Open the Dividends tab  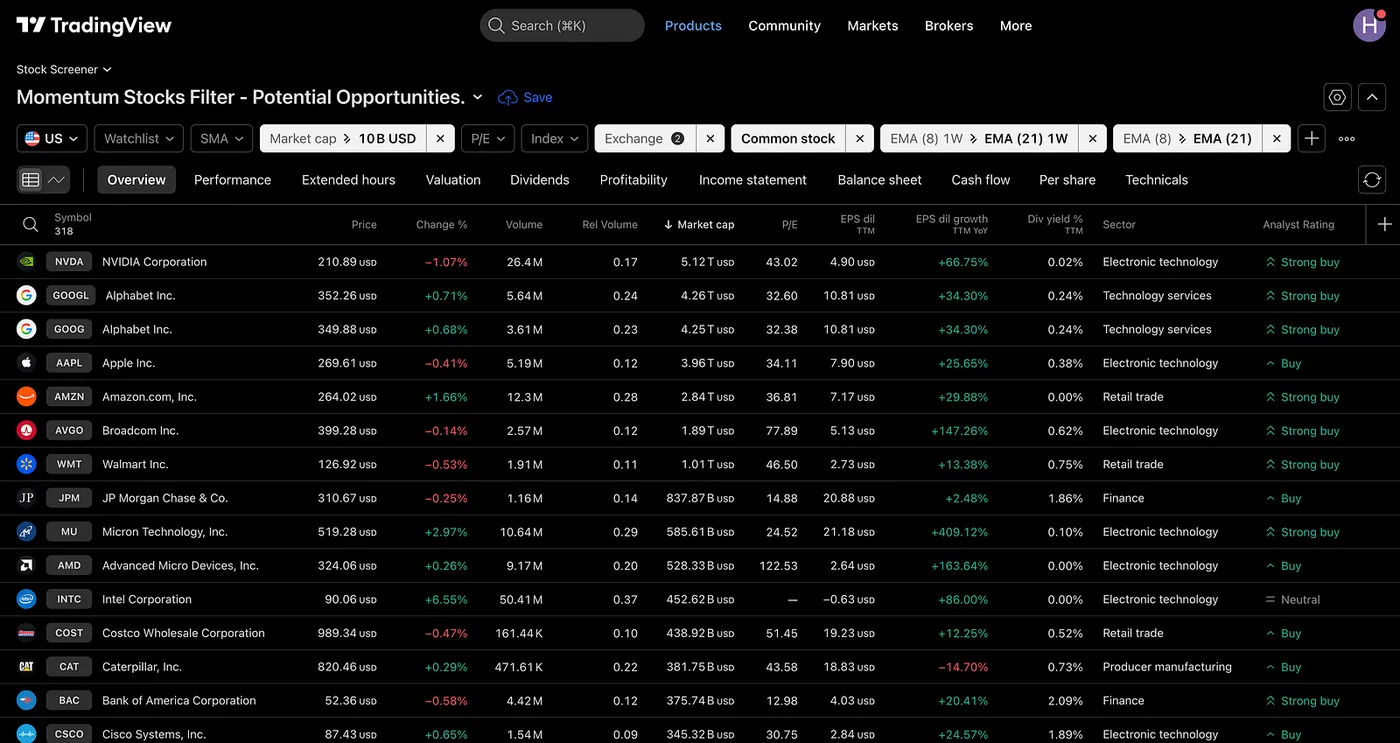(x=540, y=180)
